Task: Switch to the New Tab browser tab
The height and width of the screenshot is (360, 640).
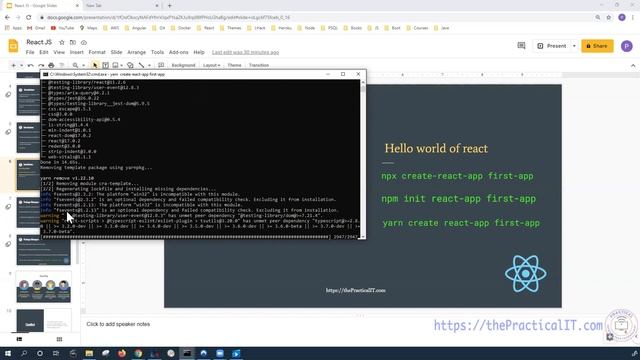Action: click(x=121, y=6)
